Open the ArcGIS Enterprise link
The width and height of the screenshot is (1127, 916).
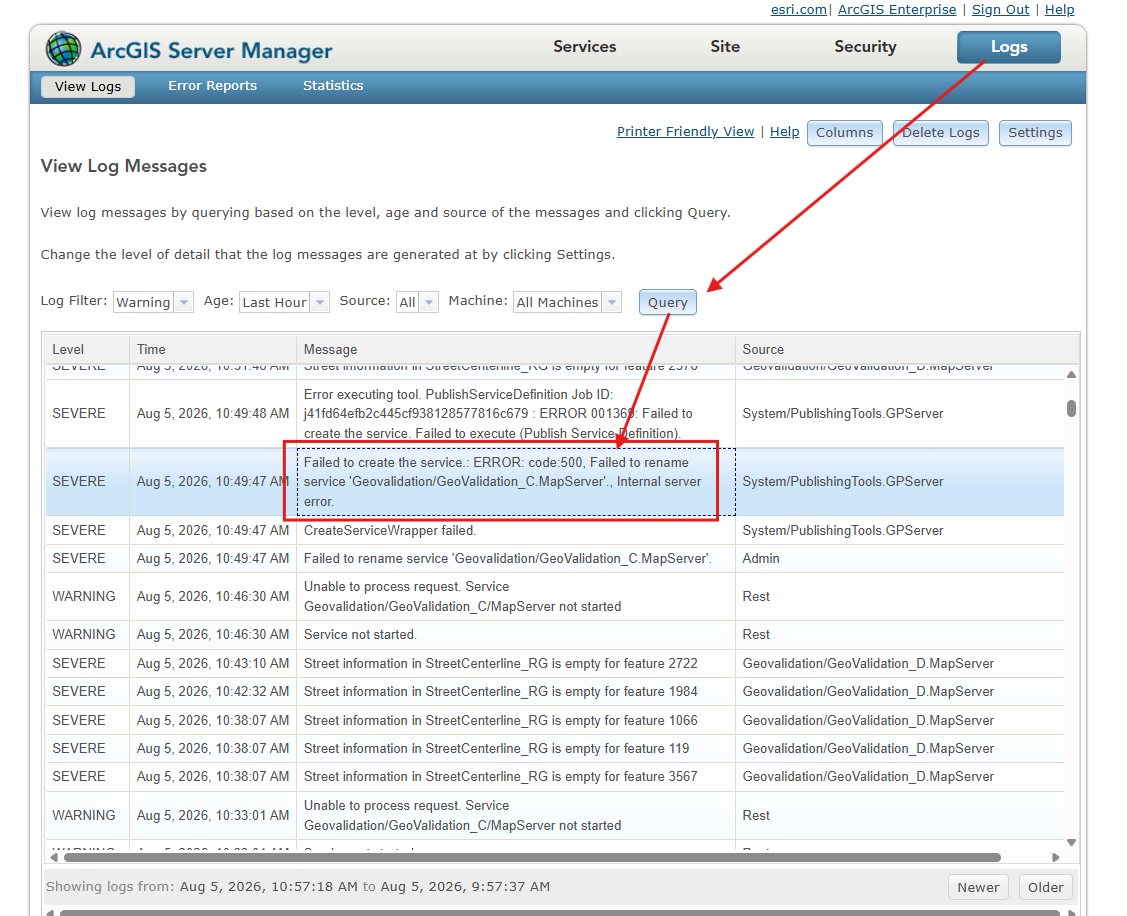(x=896, y=9)
